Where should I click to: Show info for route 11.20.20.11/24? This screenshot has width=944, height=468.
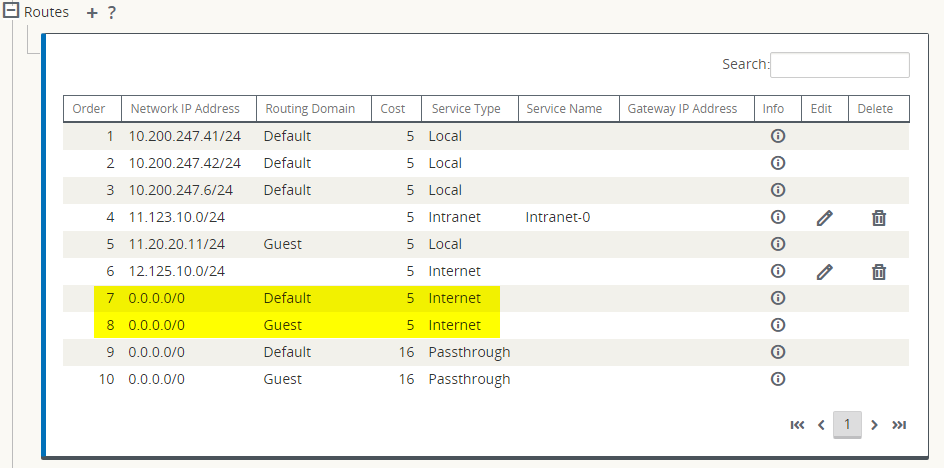click(x=778, y=244)
